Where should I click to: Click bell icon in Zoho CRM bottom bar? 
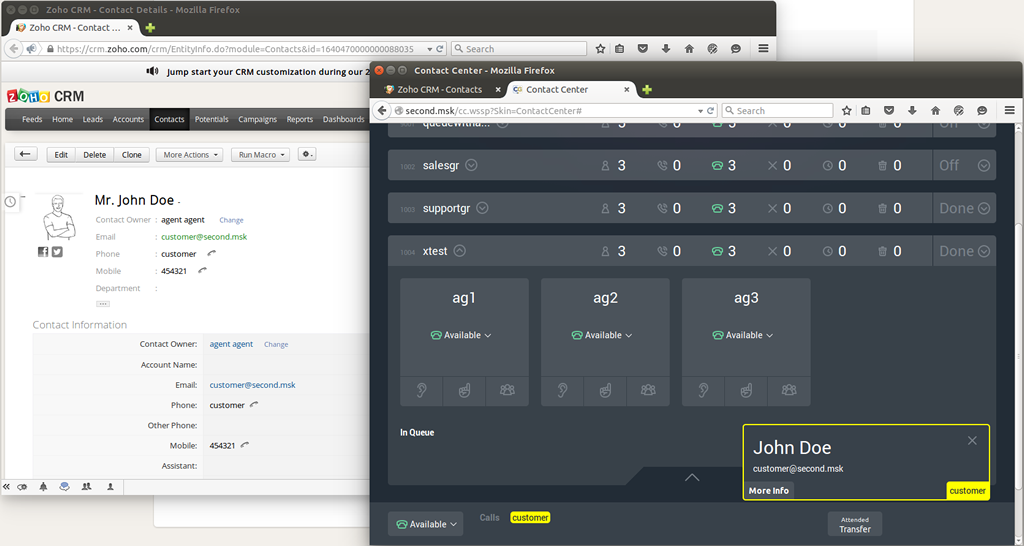point(43,487)
